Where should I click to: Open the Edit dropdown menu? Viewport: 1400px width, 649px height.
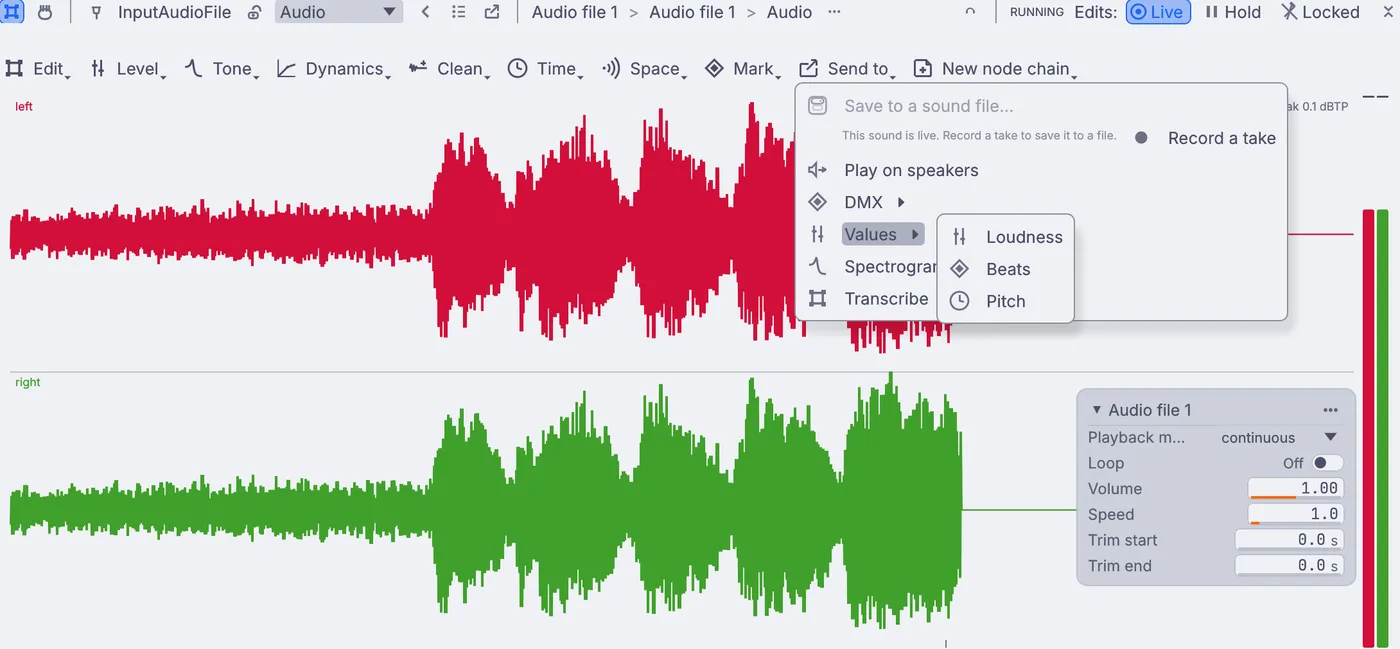coord(39,68)
